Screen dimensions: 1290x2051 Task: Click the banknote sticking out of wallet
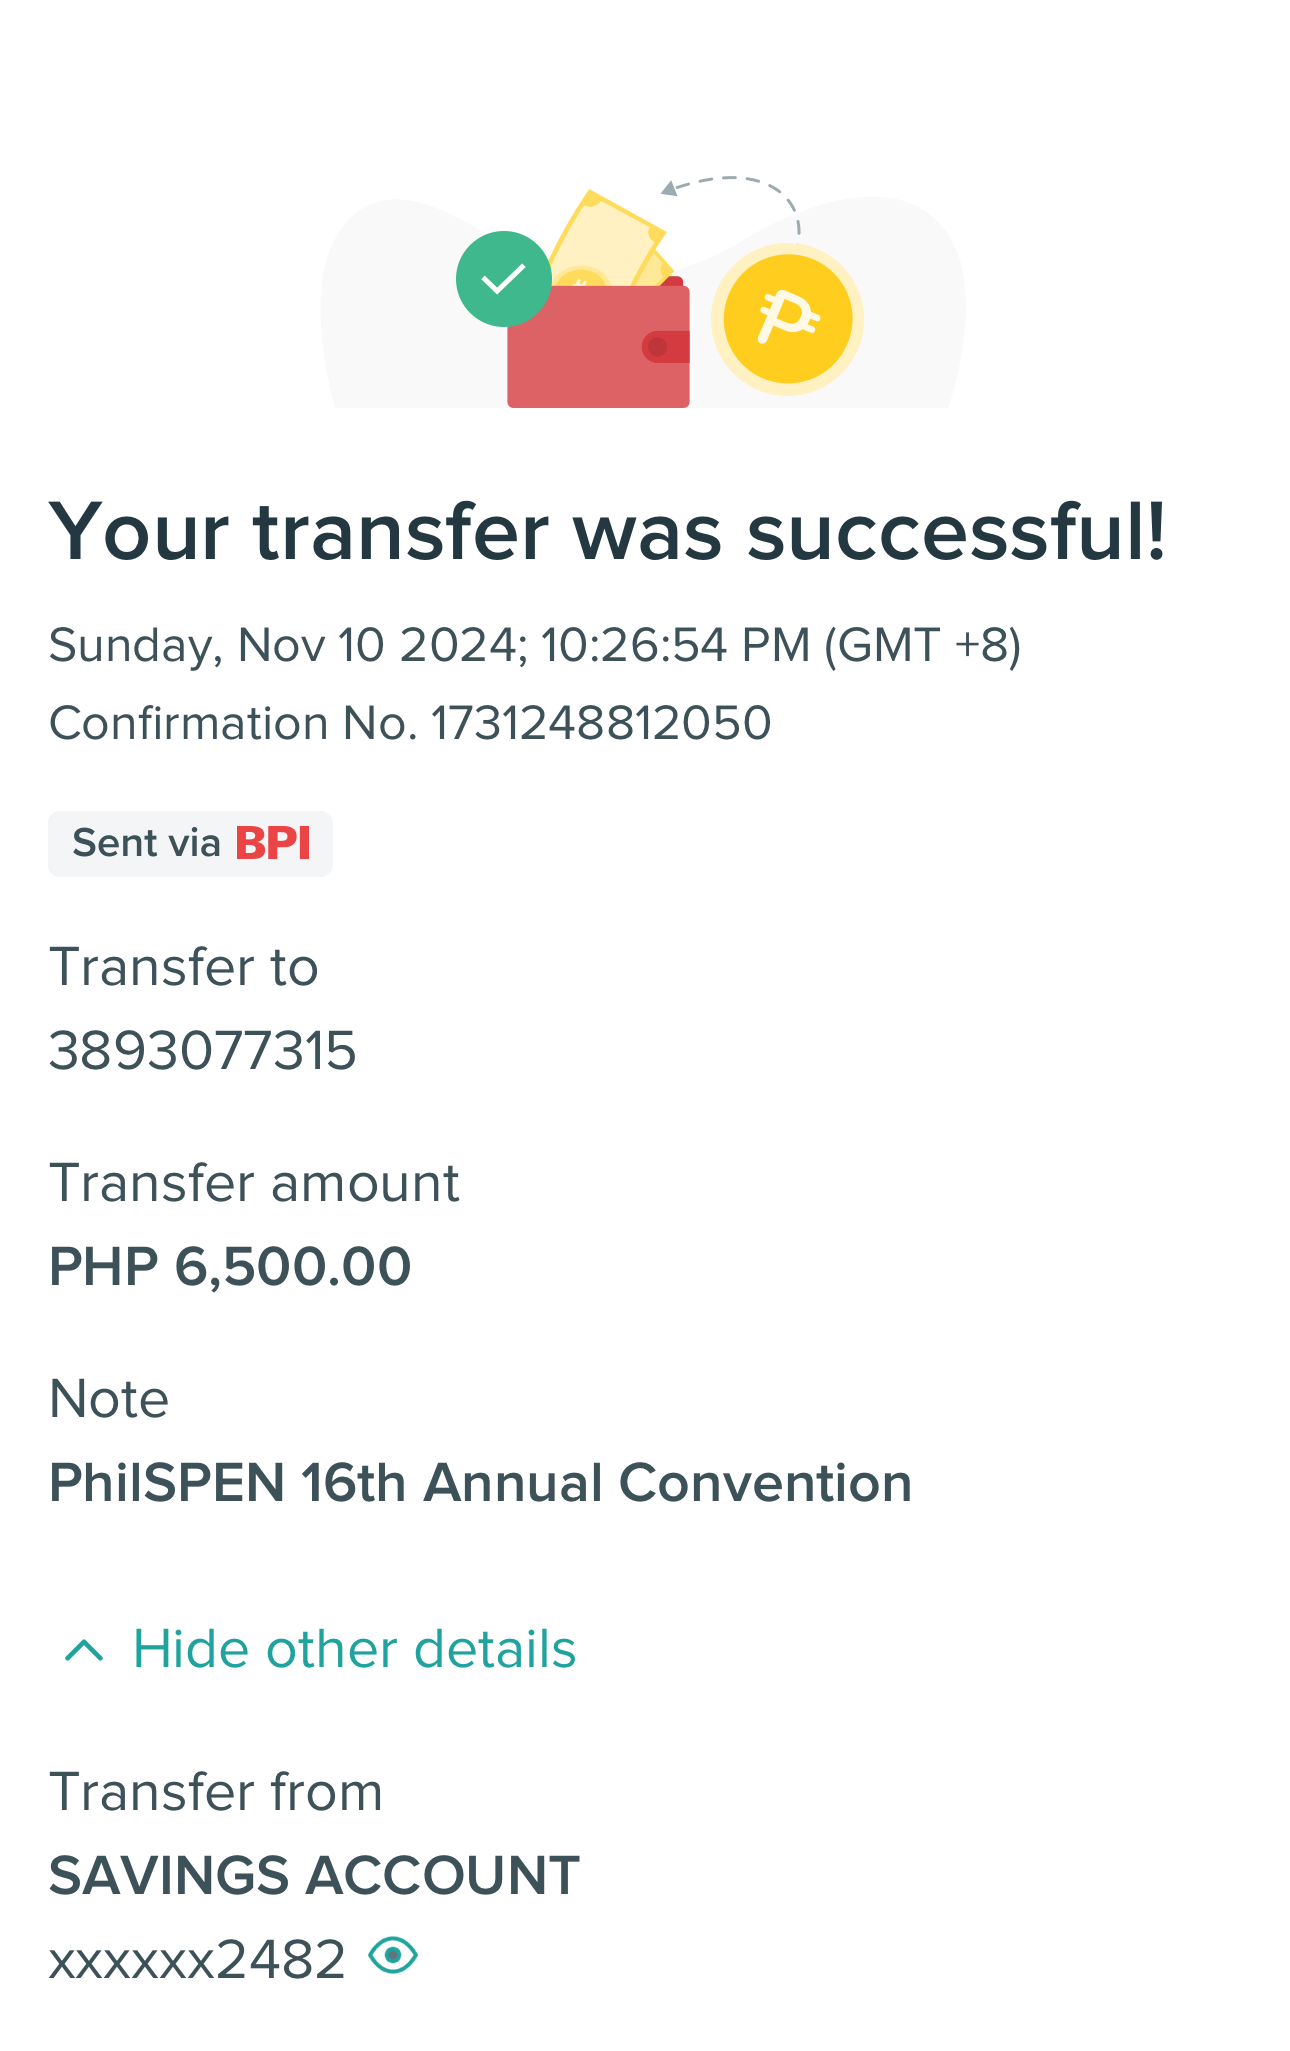pos(606,238)
